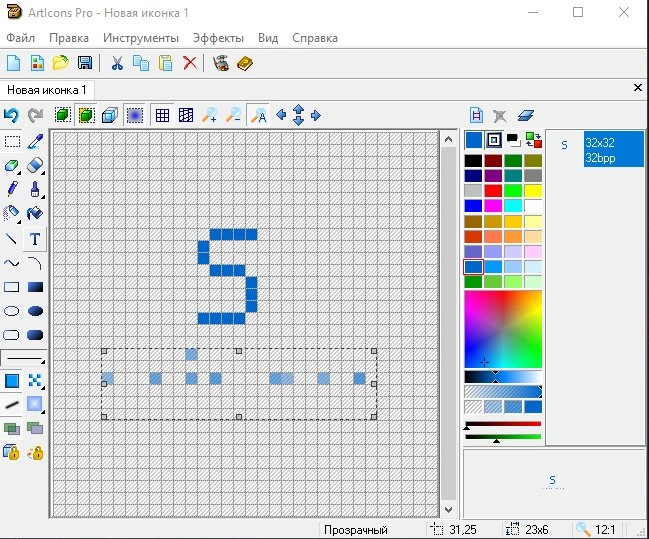
Task: Choose the filled rounded rectangle tool
Action: click(35, 335)
